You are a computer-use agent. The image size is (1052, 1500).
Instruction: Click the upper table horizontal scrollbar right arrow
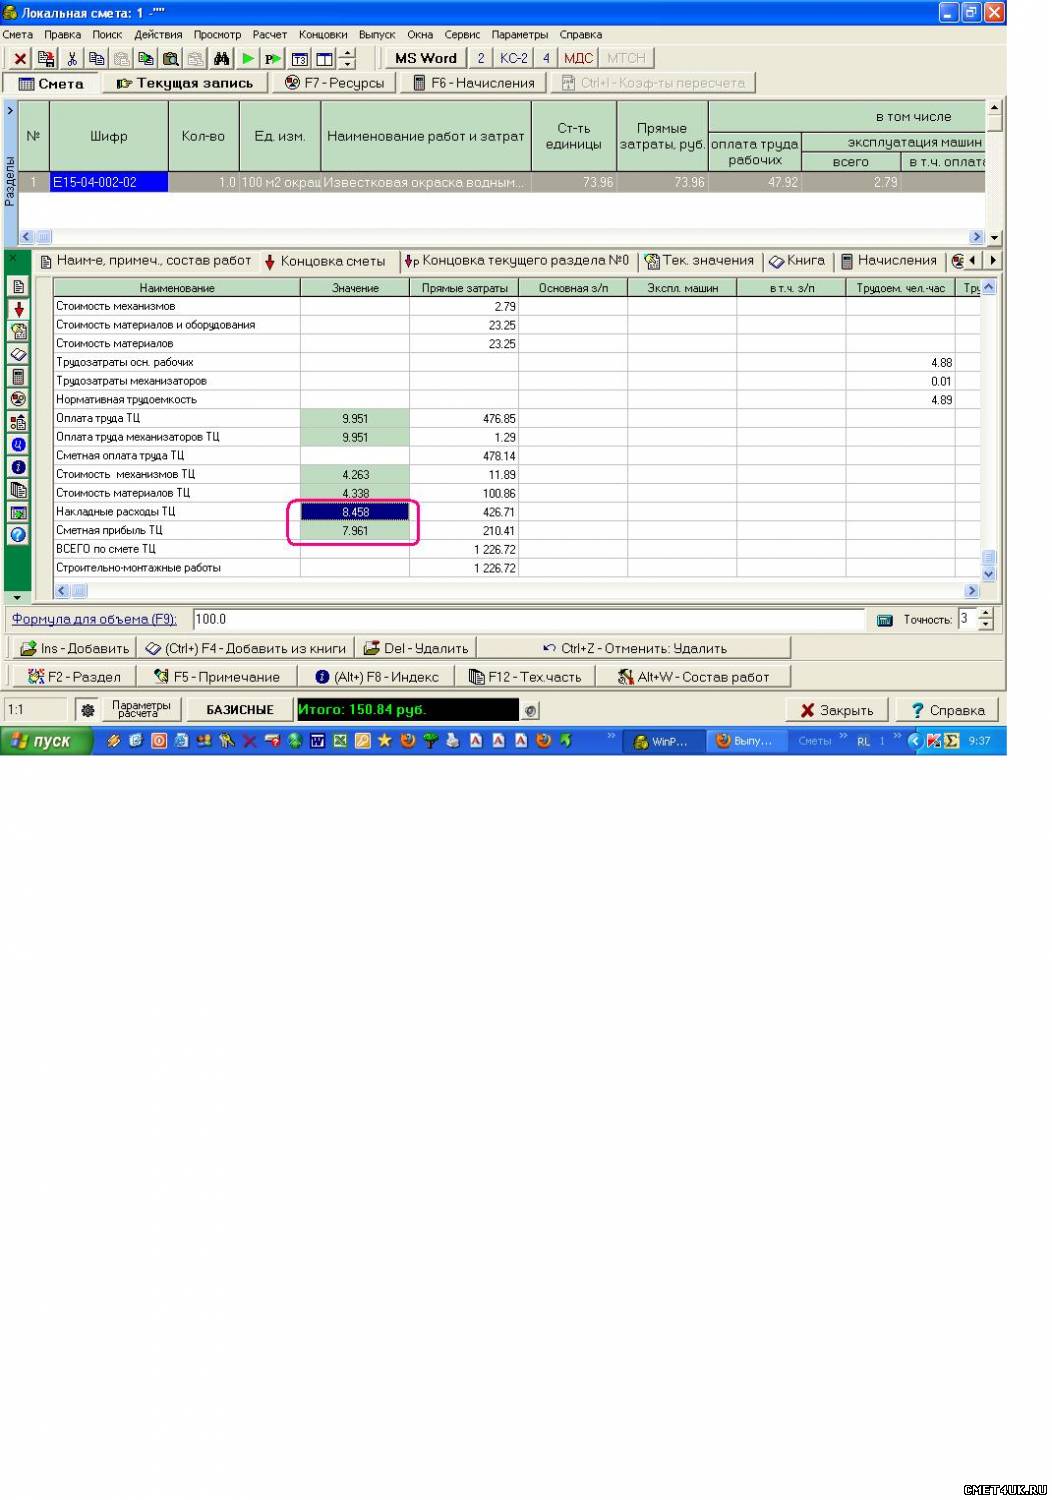click(x=977, y=237)
